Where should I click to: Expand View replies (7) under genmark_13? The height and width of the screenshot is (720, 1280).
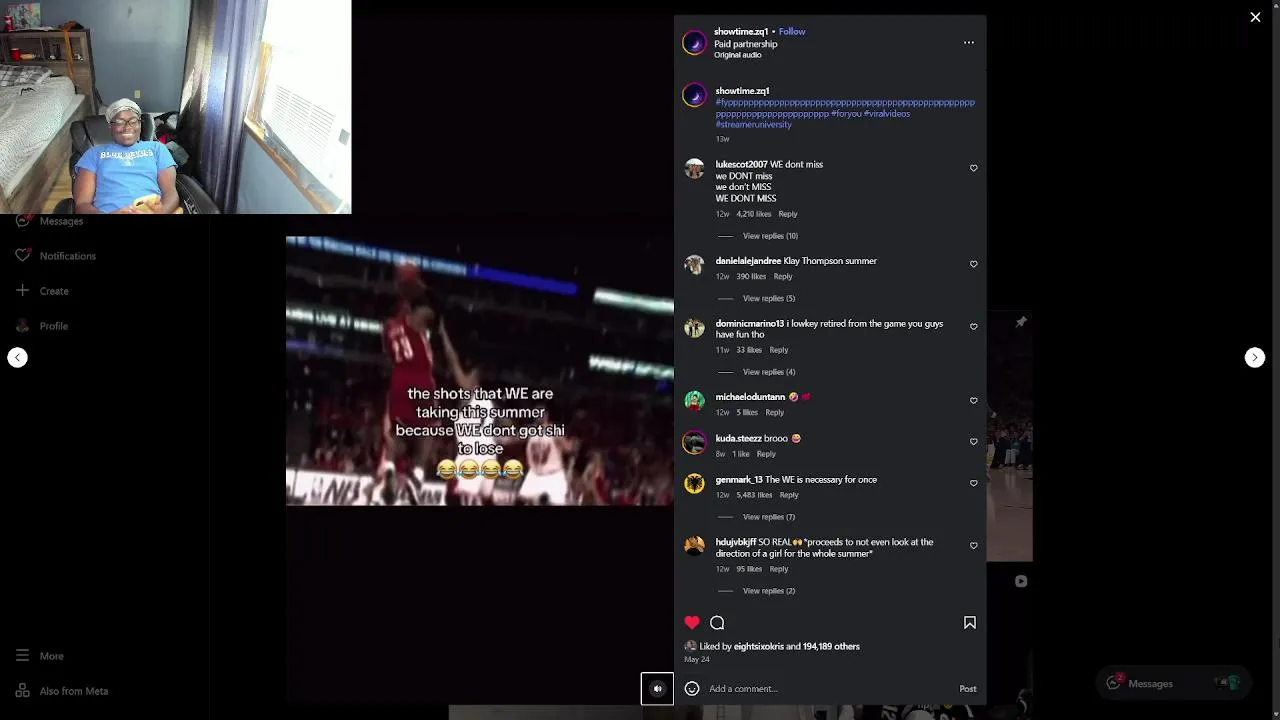[x=769, y=517]
